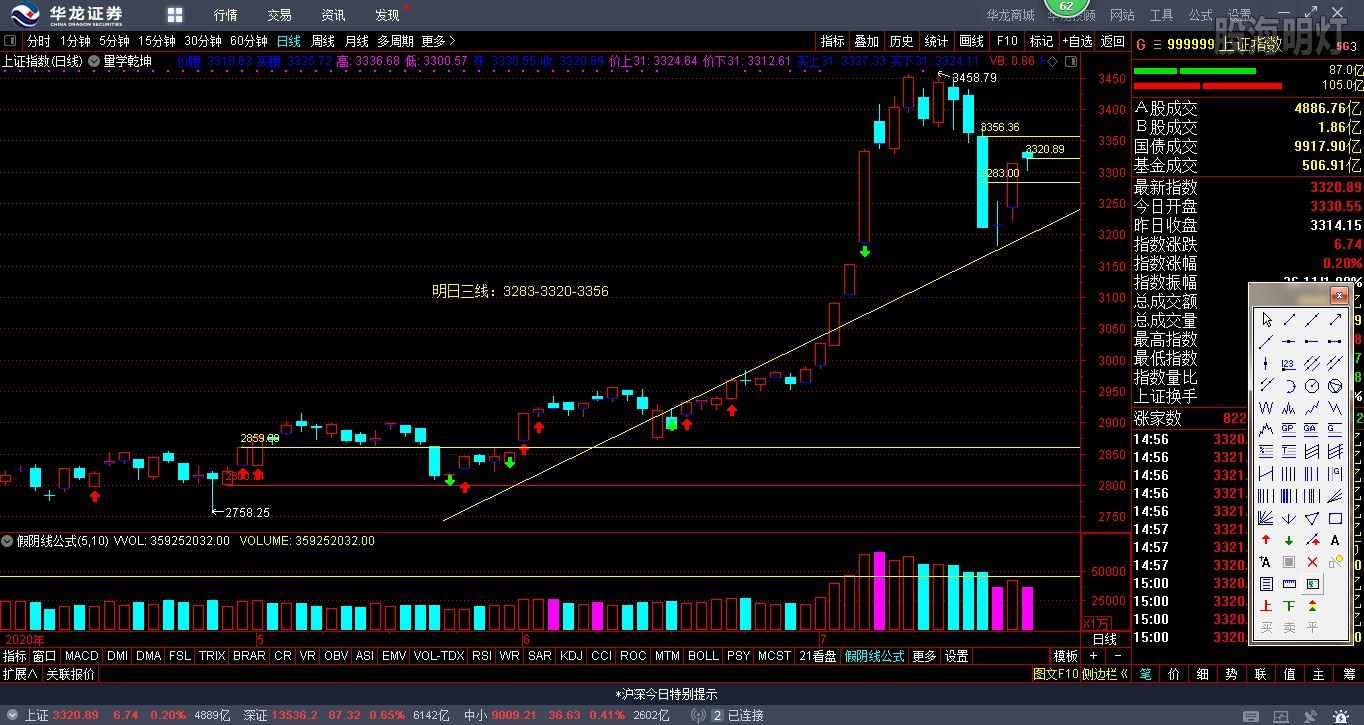
Task: Click the circular icon left of 上证 status
Action: point(12,715)
